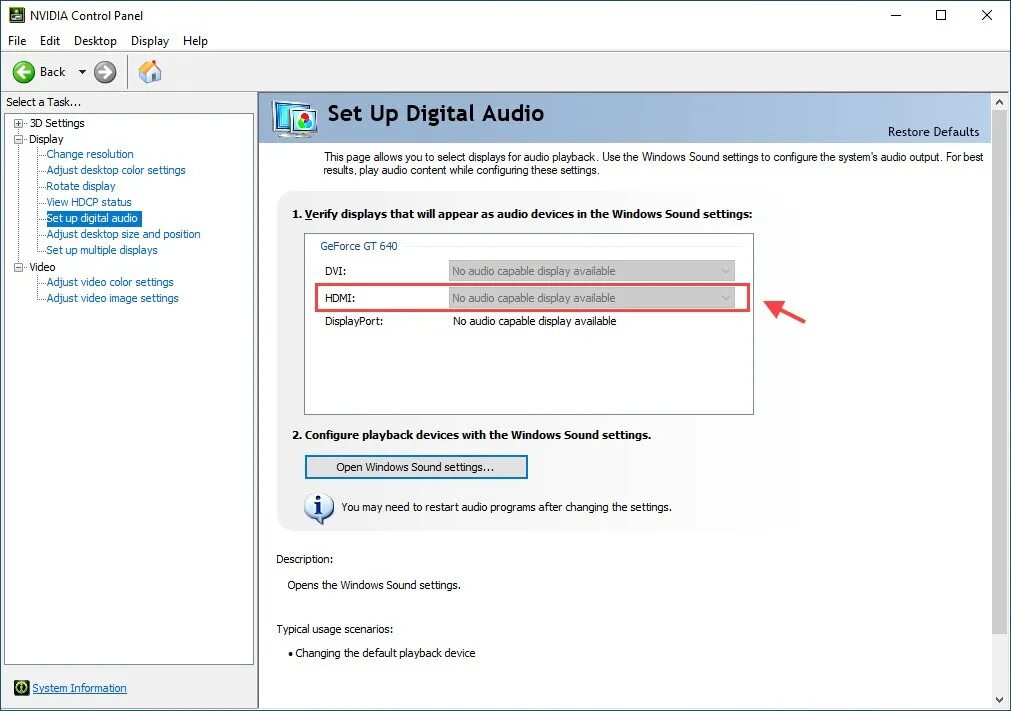The height and width of the screenshot is (711, 1011).
Task: Open the Edit menu
Action: tap(50, 41)
